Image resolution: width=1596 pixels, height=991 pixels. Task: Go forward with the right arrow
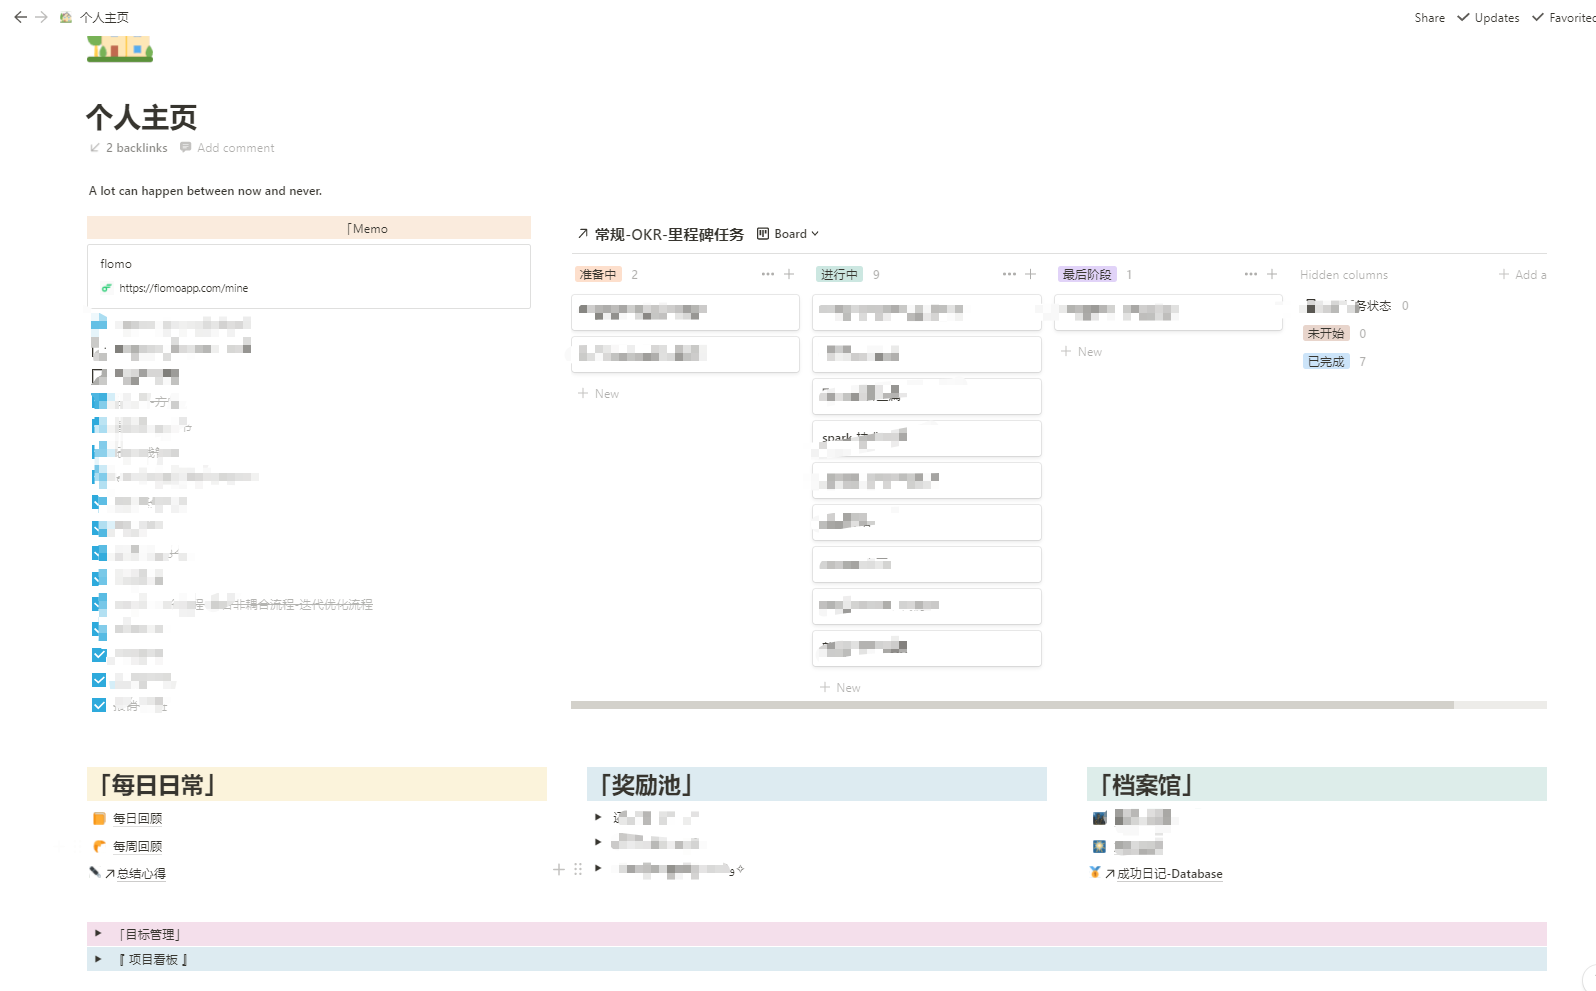point(41,17)
